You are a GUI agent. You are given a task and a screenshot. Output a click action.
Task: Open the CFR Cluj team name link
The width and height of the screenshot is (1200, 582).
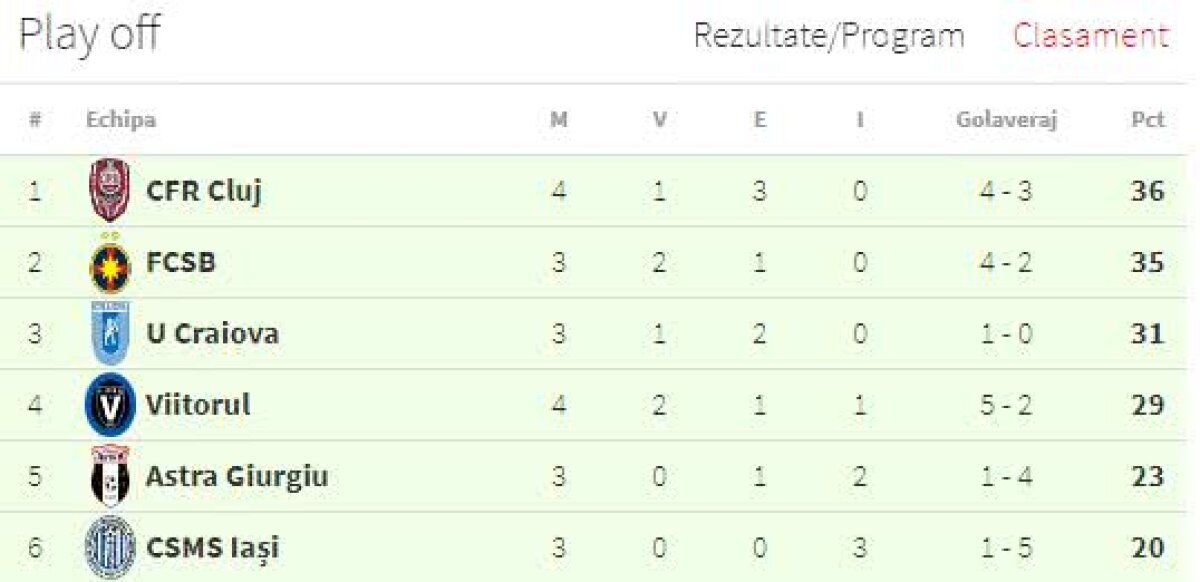pos(204,190)
